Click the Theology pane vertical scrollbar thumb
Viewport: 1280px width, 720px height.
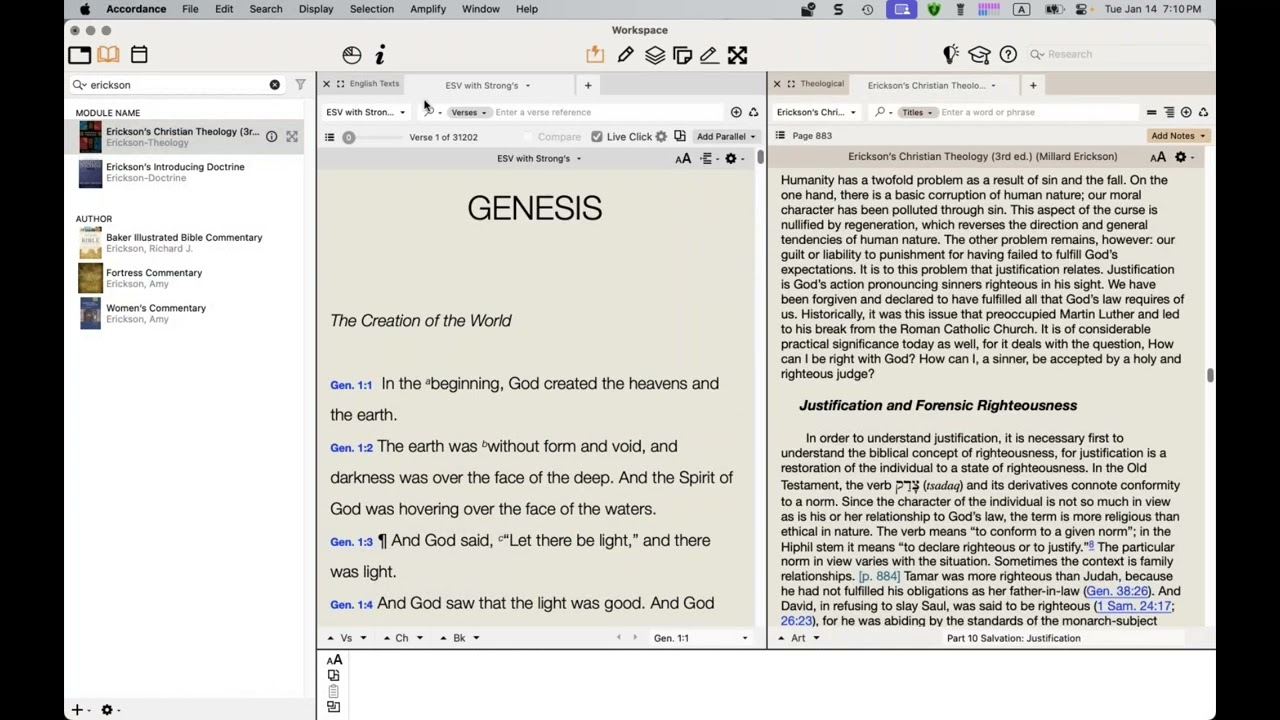1210,375
